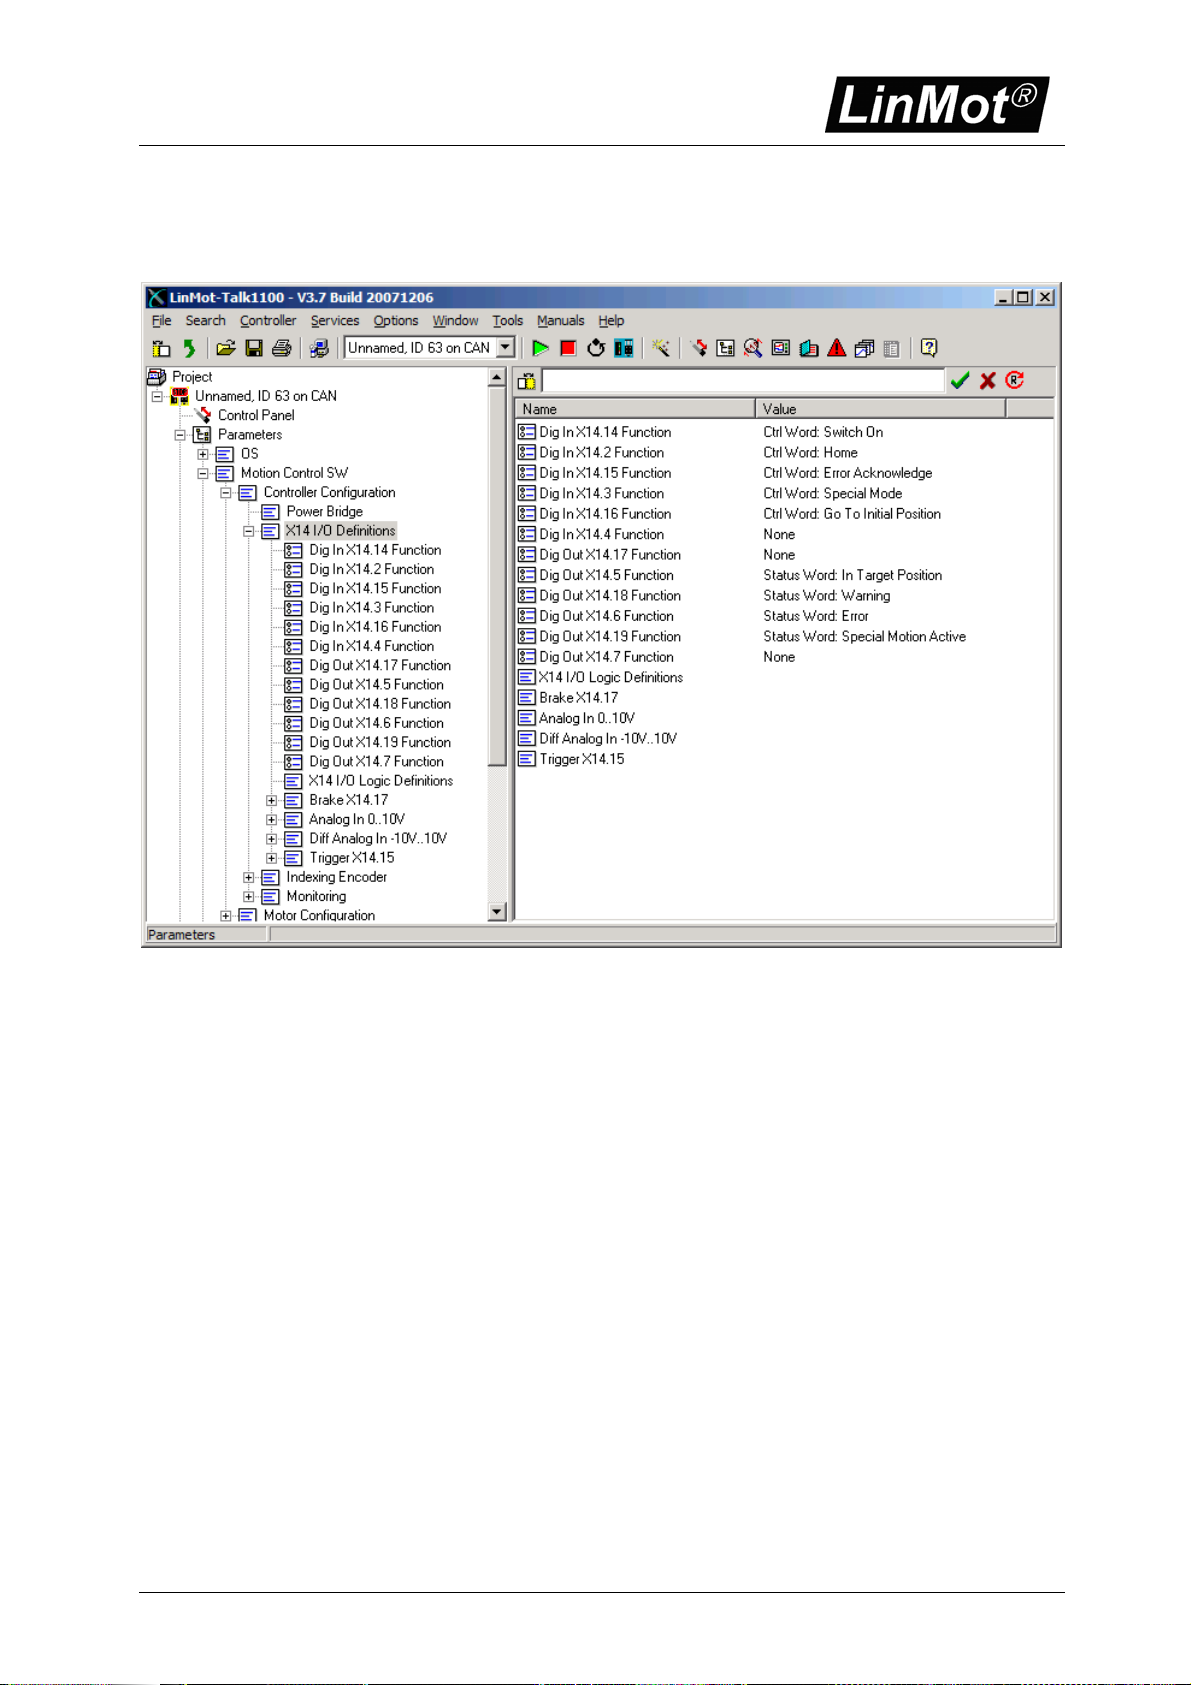Expand the Trigger X14.15 tree node
Viewport: 1191px width, 1685px height.
pyautogui.click(x=272, y=858)
